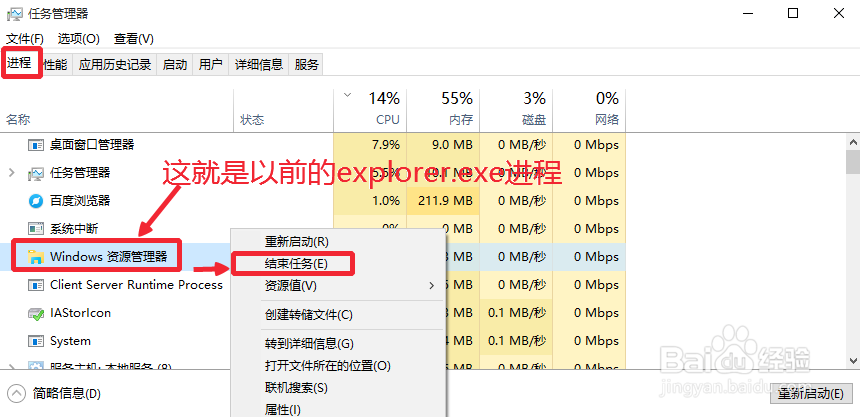Click the System process icon
This screenshot has width=860, height=417.
(36, 341)
